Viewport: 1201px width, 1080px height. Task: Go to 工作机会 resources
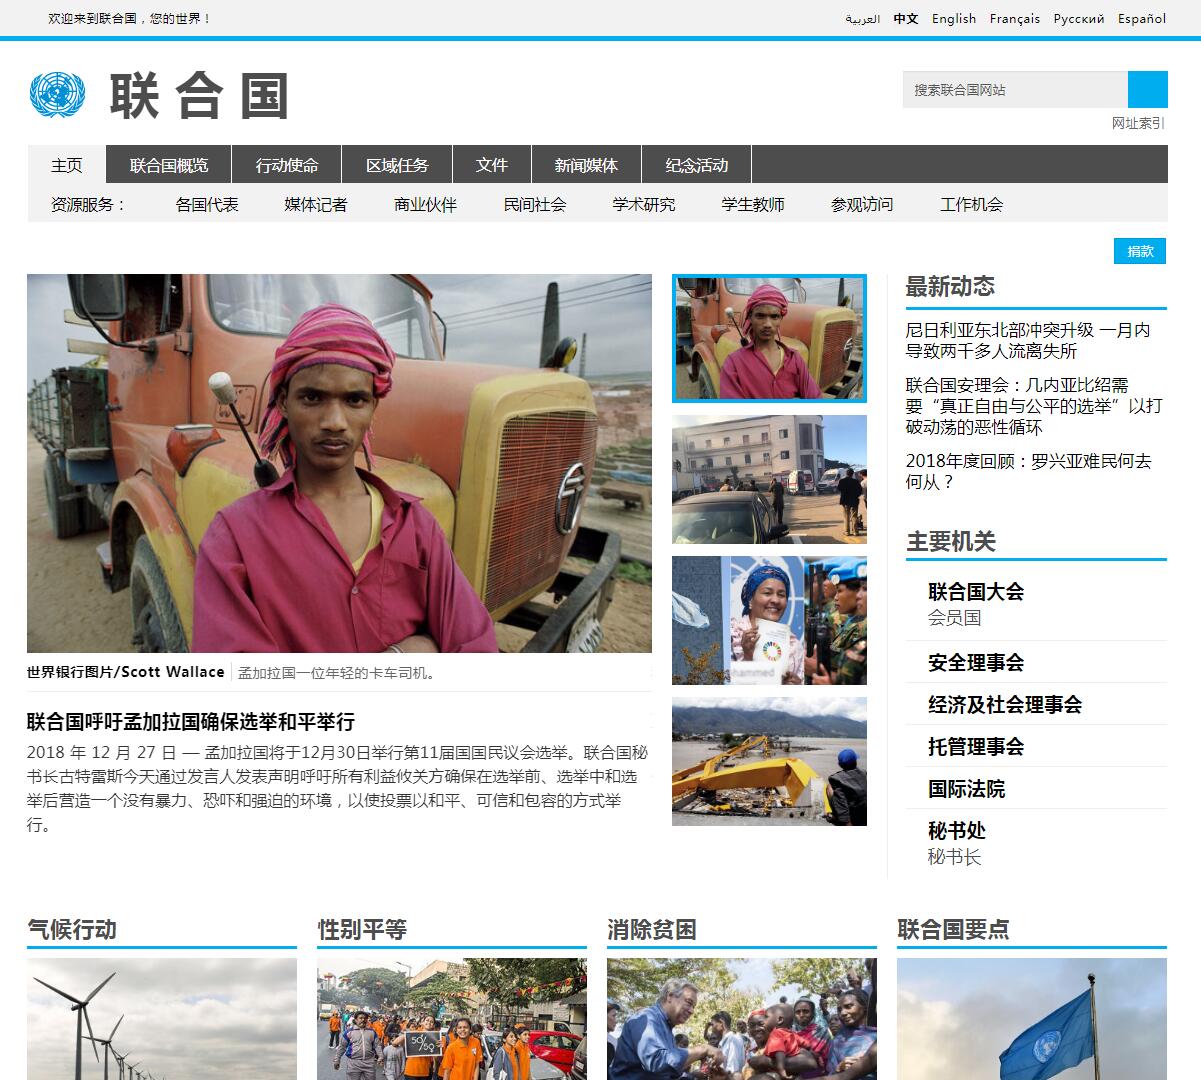tap(971, 204)
